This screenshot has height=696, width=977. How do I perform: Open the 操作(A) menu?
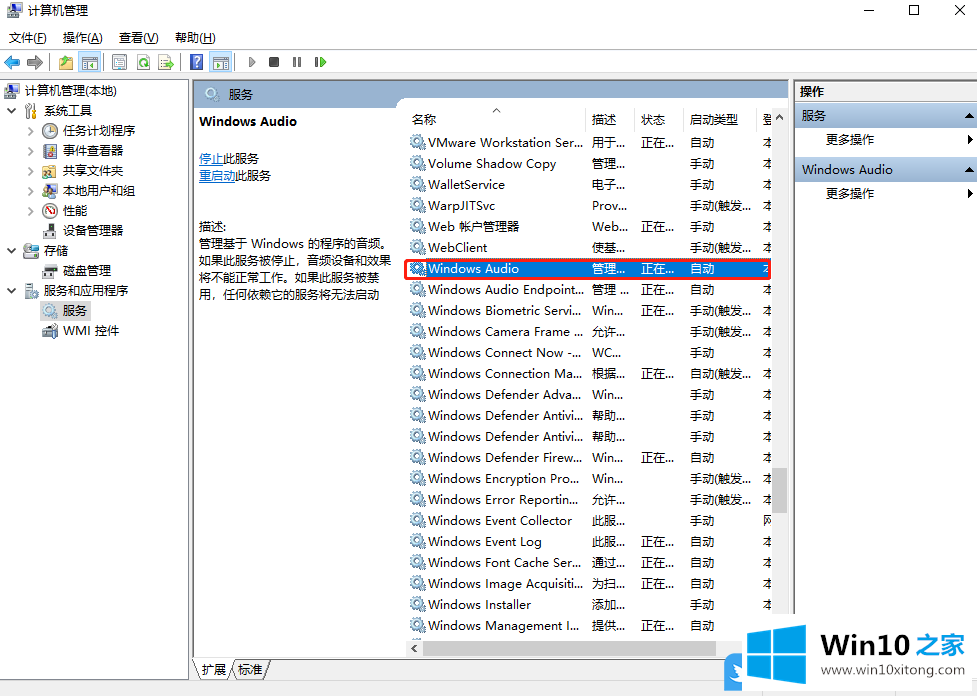(82, 38)
